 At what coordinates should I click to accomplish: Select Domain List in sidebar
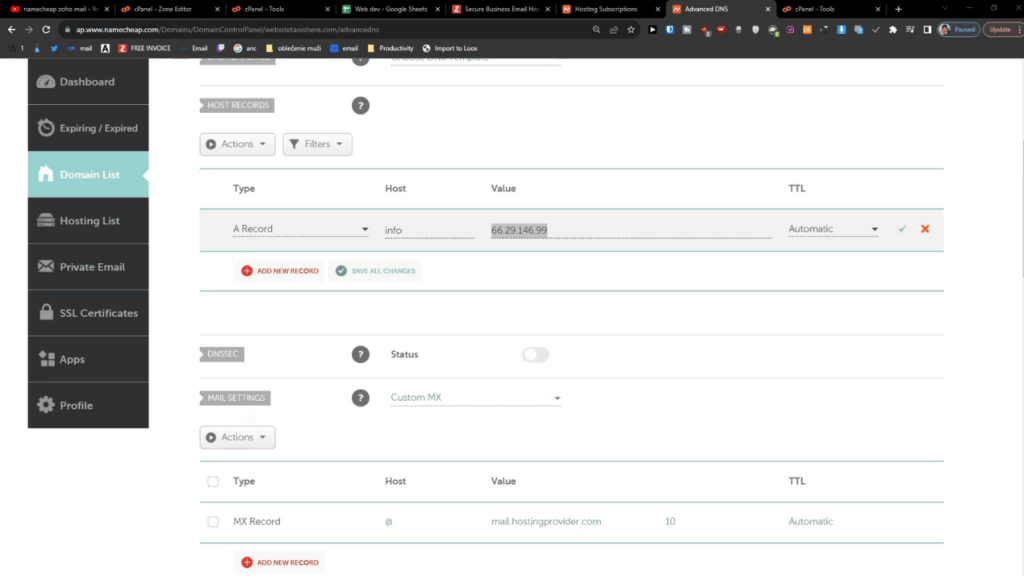click(88, 174)
